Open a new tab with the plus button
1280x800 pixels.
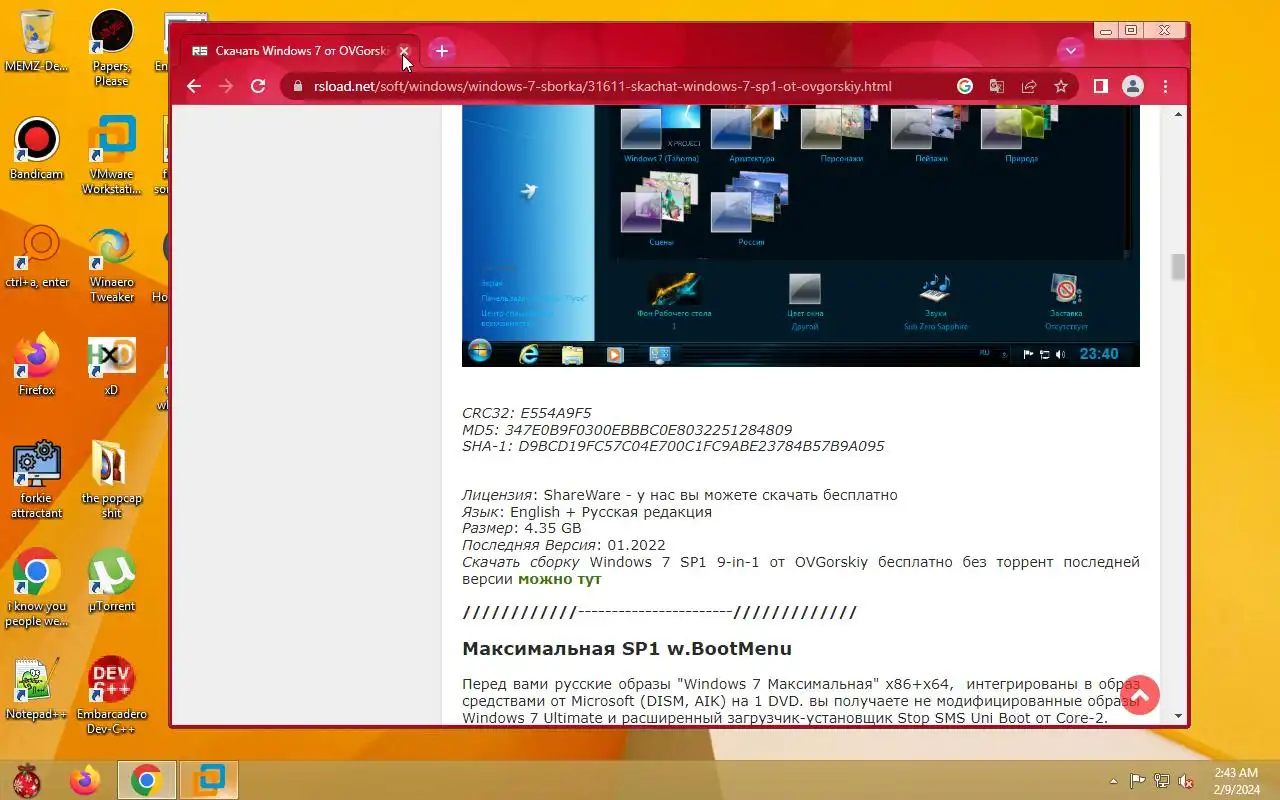click(442, 50)
